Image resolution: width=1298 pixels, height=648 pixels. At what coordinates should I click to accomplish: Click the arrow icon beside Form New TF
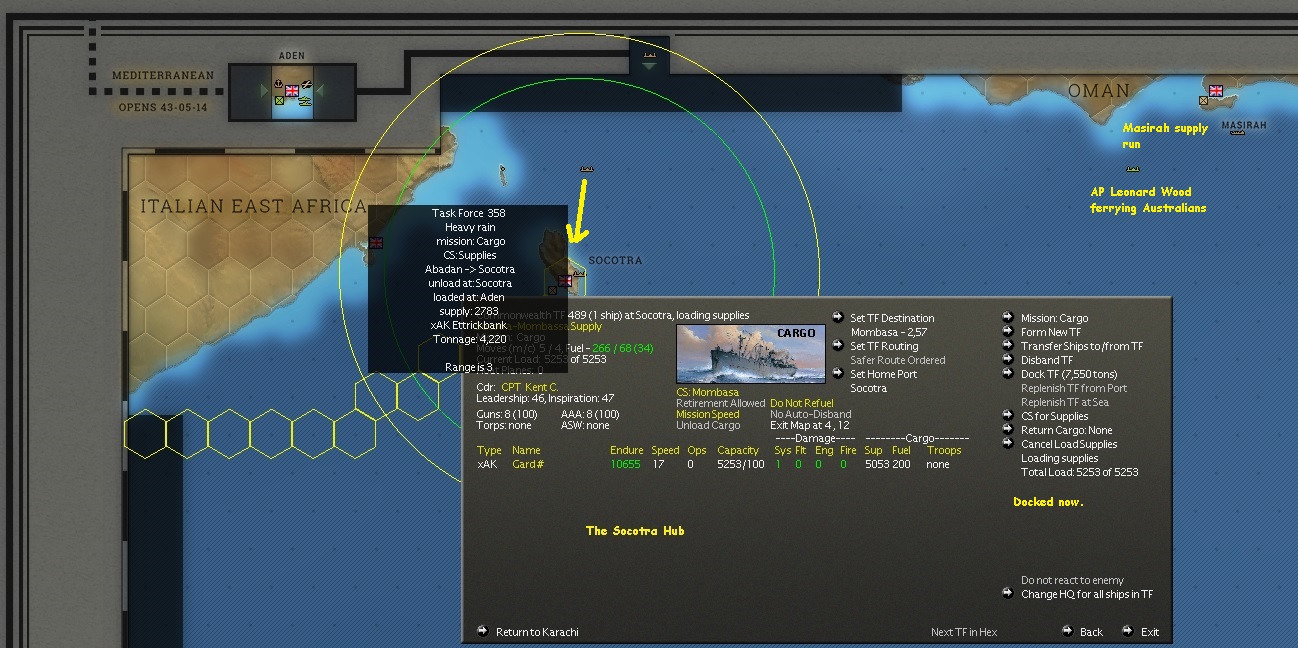coord(1008,331)
